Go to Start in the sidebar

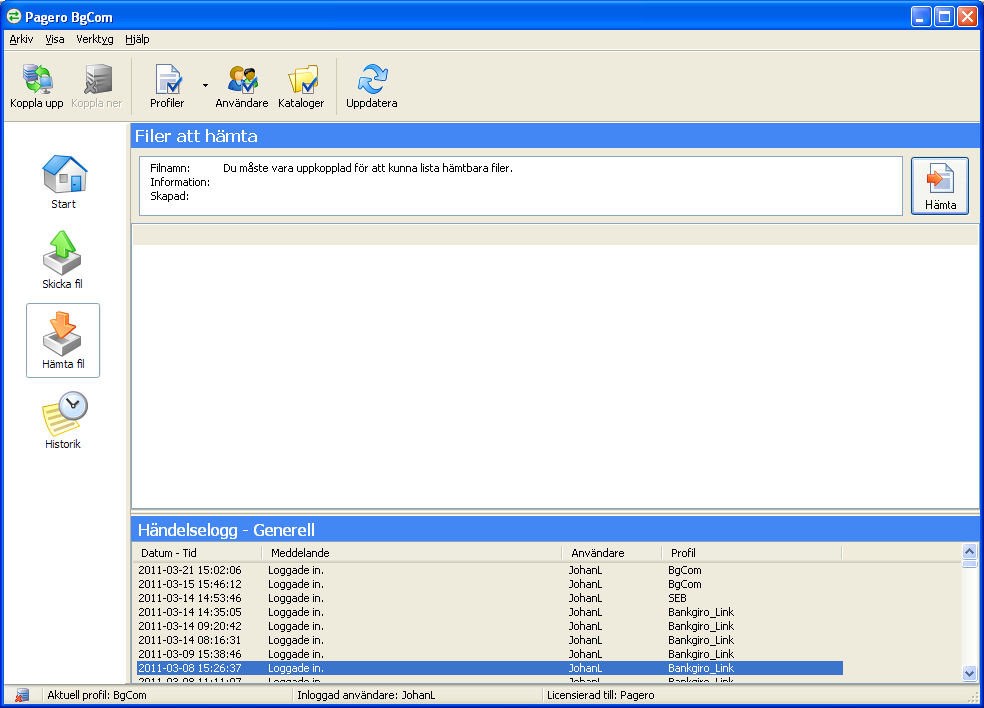click(63, 182)
